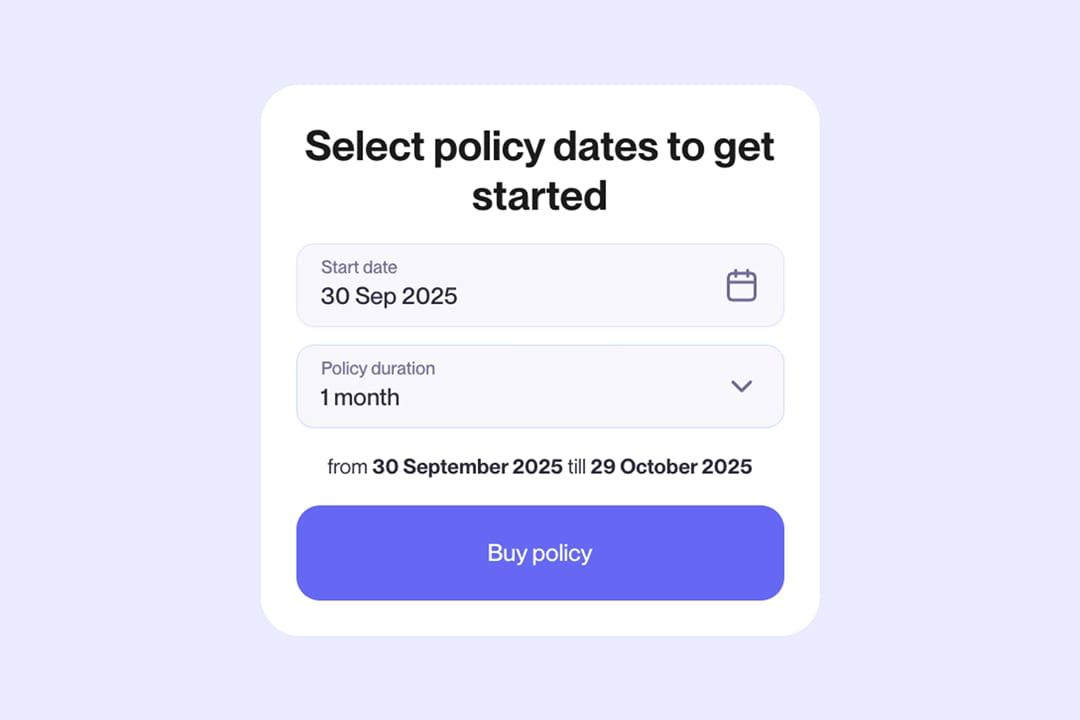Click the "Buy policy" button label text
Viewport: 1080px width, 720px height.
coord(540,553)
